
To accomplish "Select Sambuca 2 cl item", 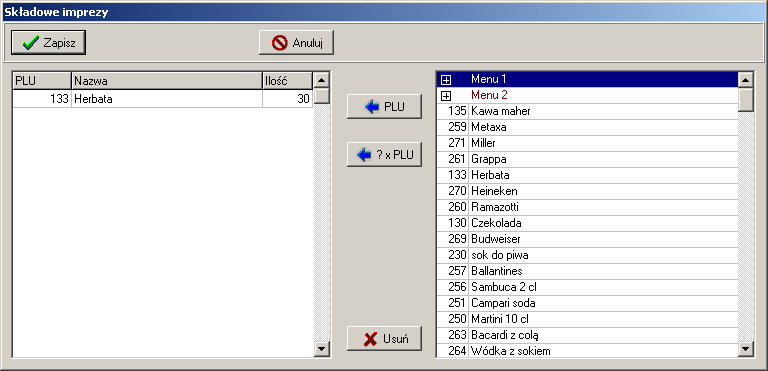I will (x=587, y=287).
